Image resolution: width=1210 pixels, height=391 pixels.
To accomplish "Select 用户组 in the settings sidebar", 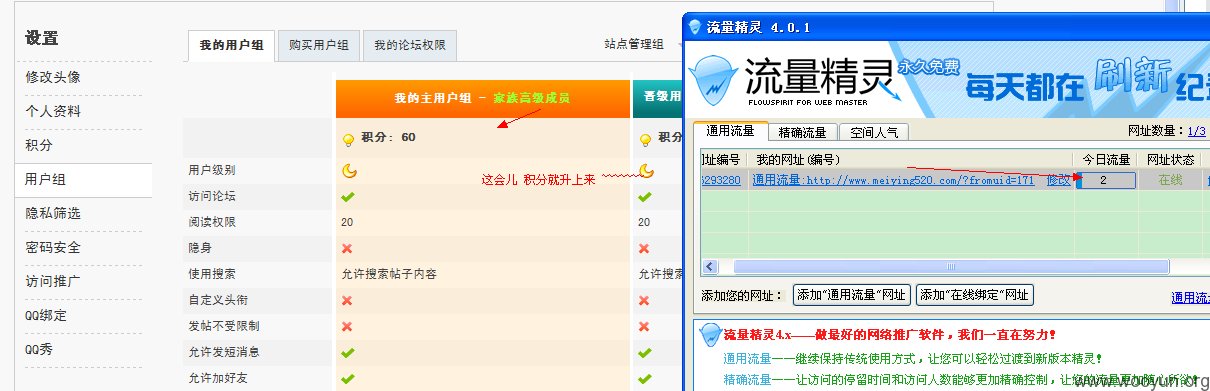I will 46,179.
